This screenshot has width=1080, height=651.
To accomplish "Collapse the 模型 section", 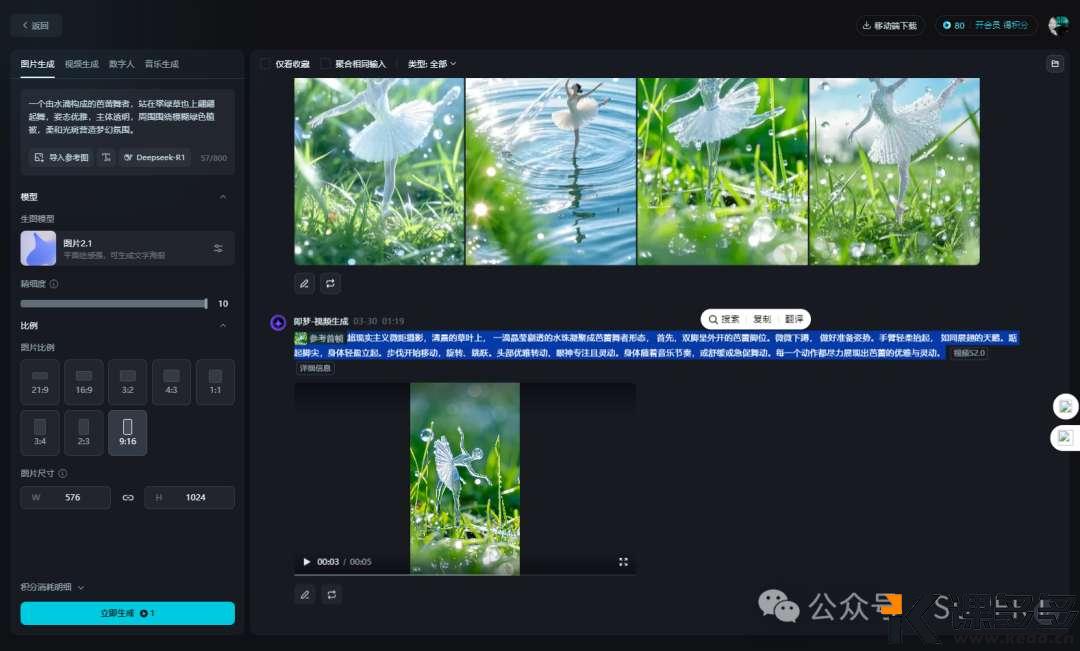I will [x=222, y=197].
